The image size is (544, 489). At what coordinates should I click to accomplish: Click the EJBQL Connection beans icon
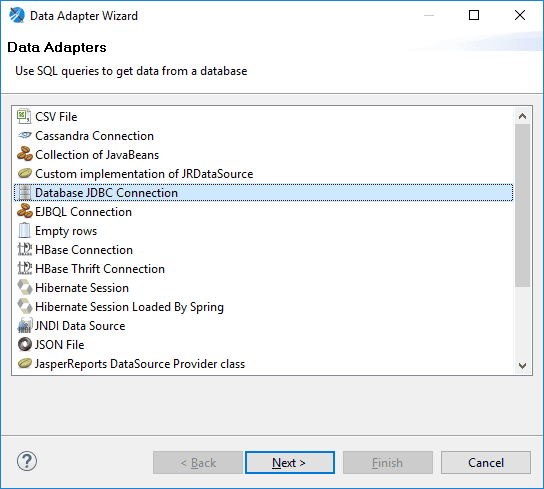tap(25, 211)
